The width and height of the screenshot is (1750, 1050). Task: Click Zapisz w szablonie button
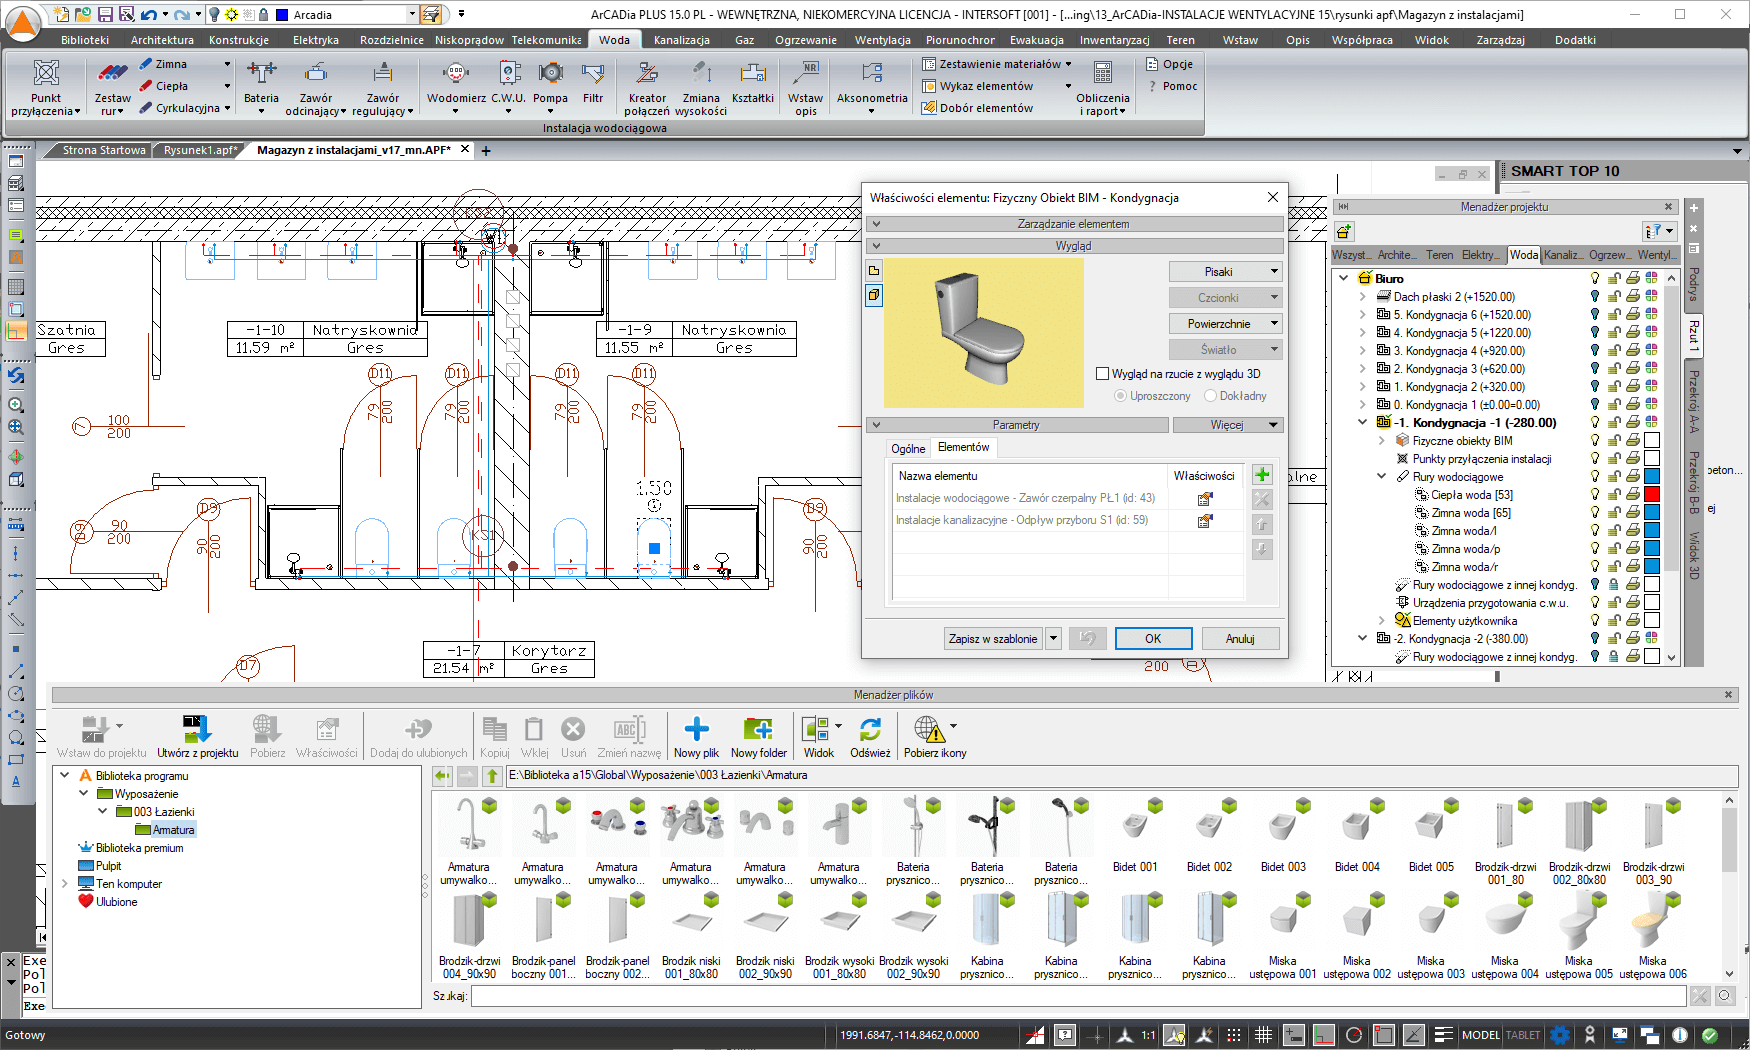tap(993, 639)
